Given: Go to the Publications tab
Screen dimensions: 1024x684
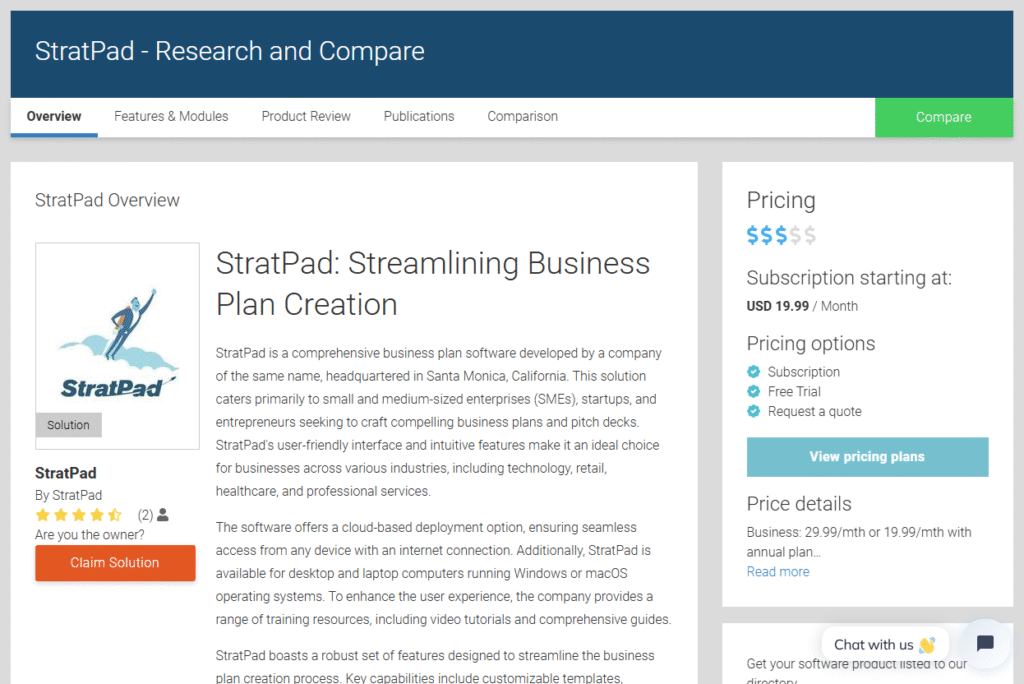Looking at the screenshot, I should pyautogui.click(x=419, y=117).
